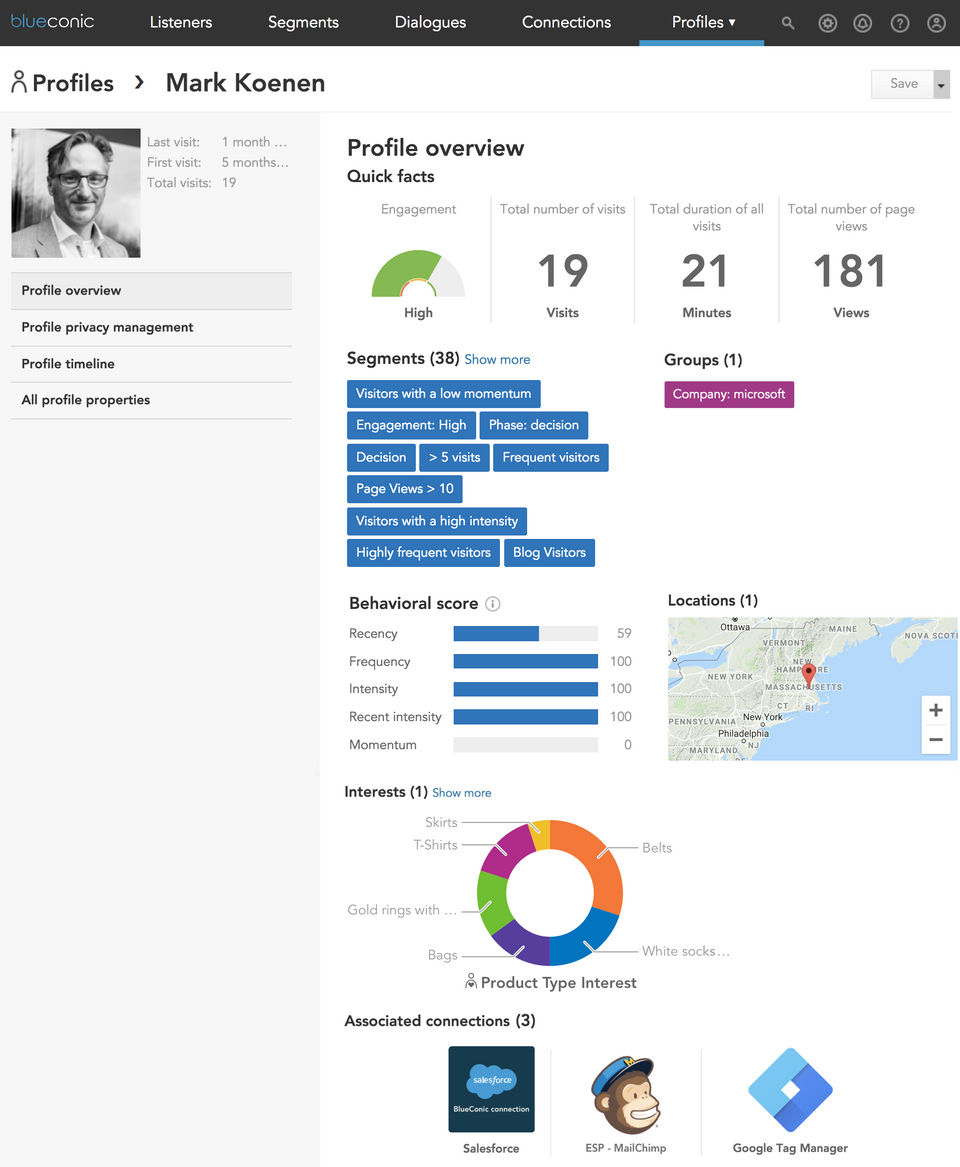Open the Dialogues tab

(430, 22)
